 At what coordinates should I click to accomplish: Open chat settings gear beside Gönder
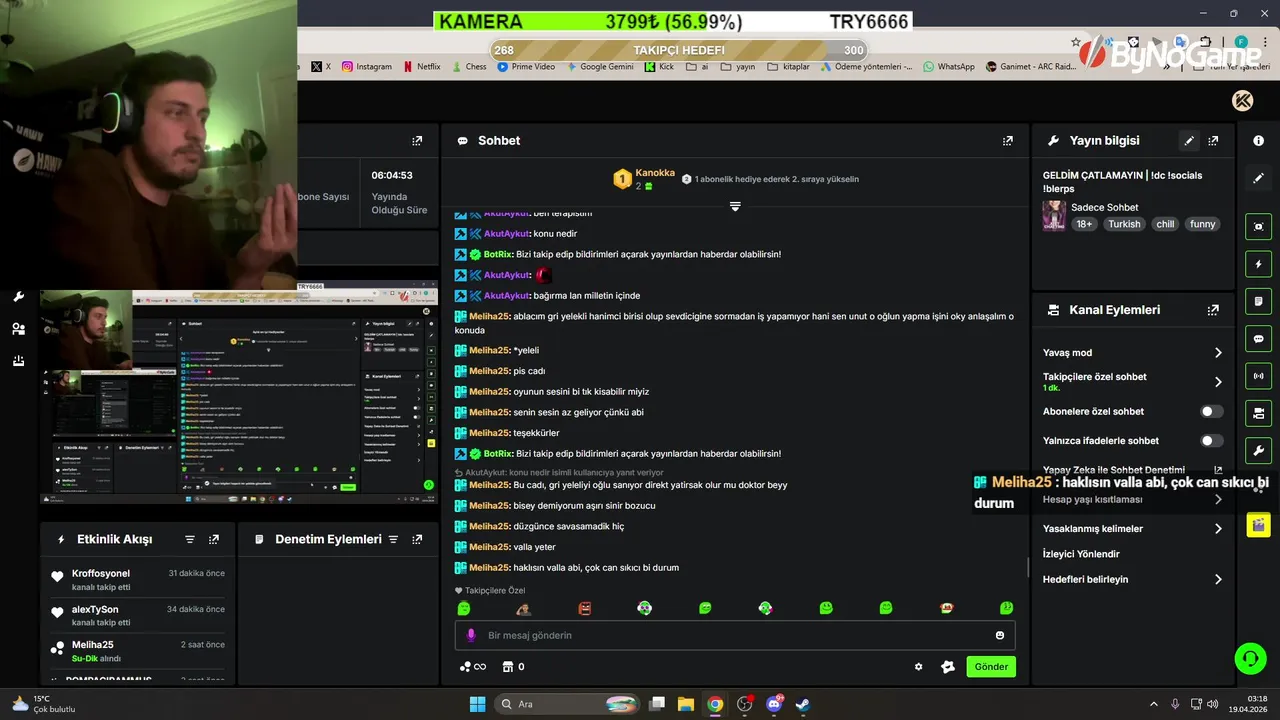coord(919,667)
